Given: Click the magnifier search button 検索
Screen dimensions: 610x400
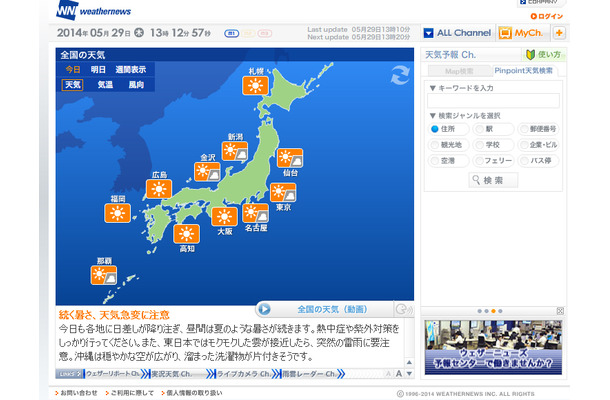Looking at the screenshot, I should tap(493, 180).
